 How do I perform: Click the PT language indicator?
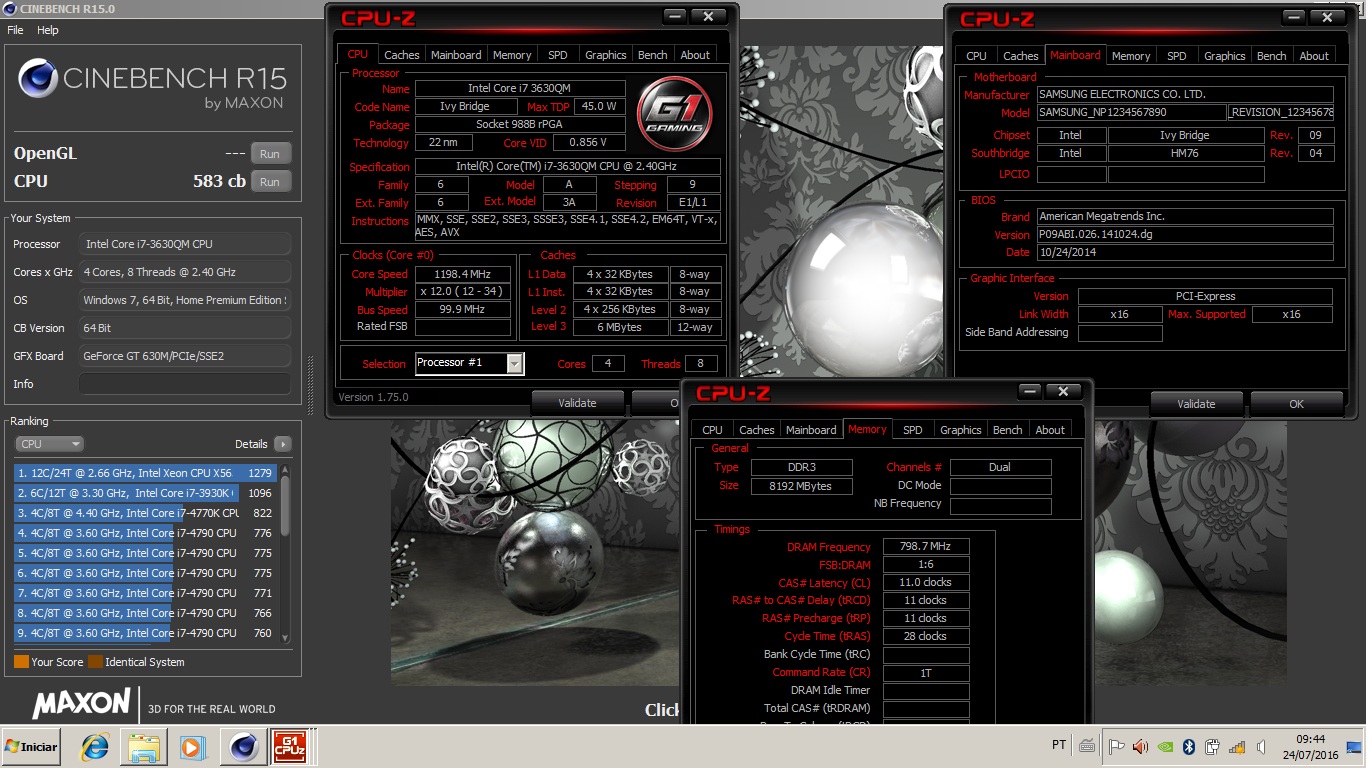(1059, 745)
